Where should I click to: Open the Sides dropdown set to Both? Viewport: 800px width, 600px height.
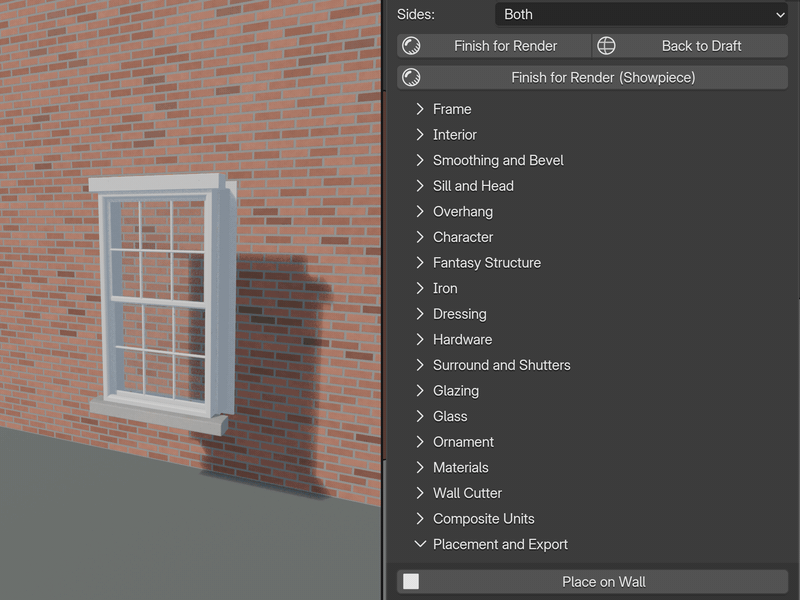click(x=641, y=14)
